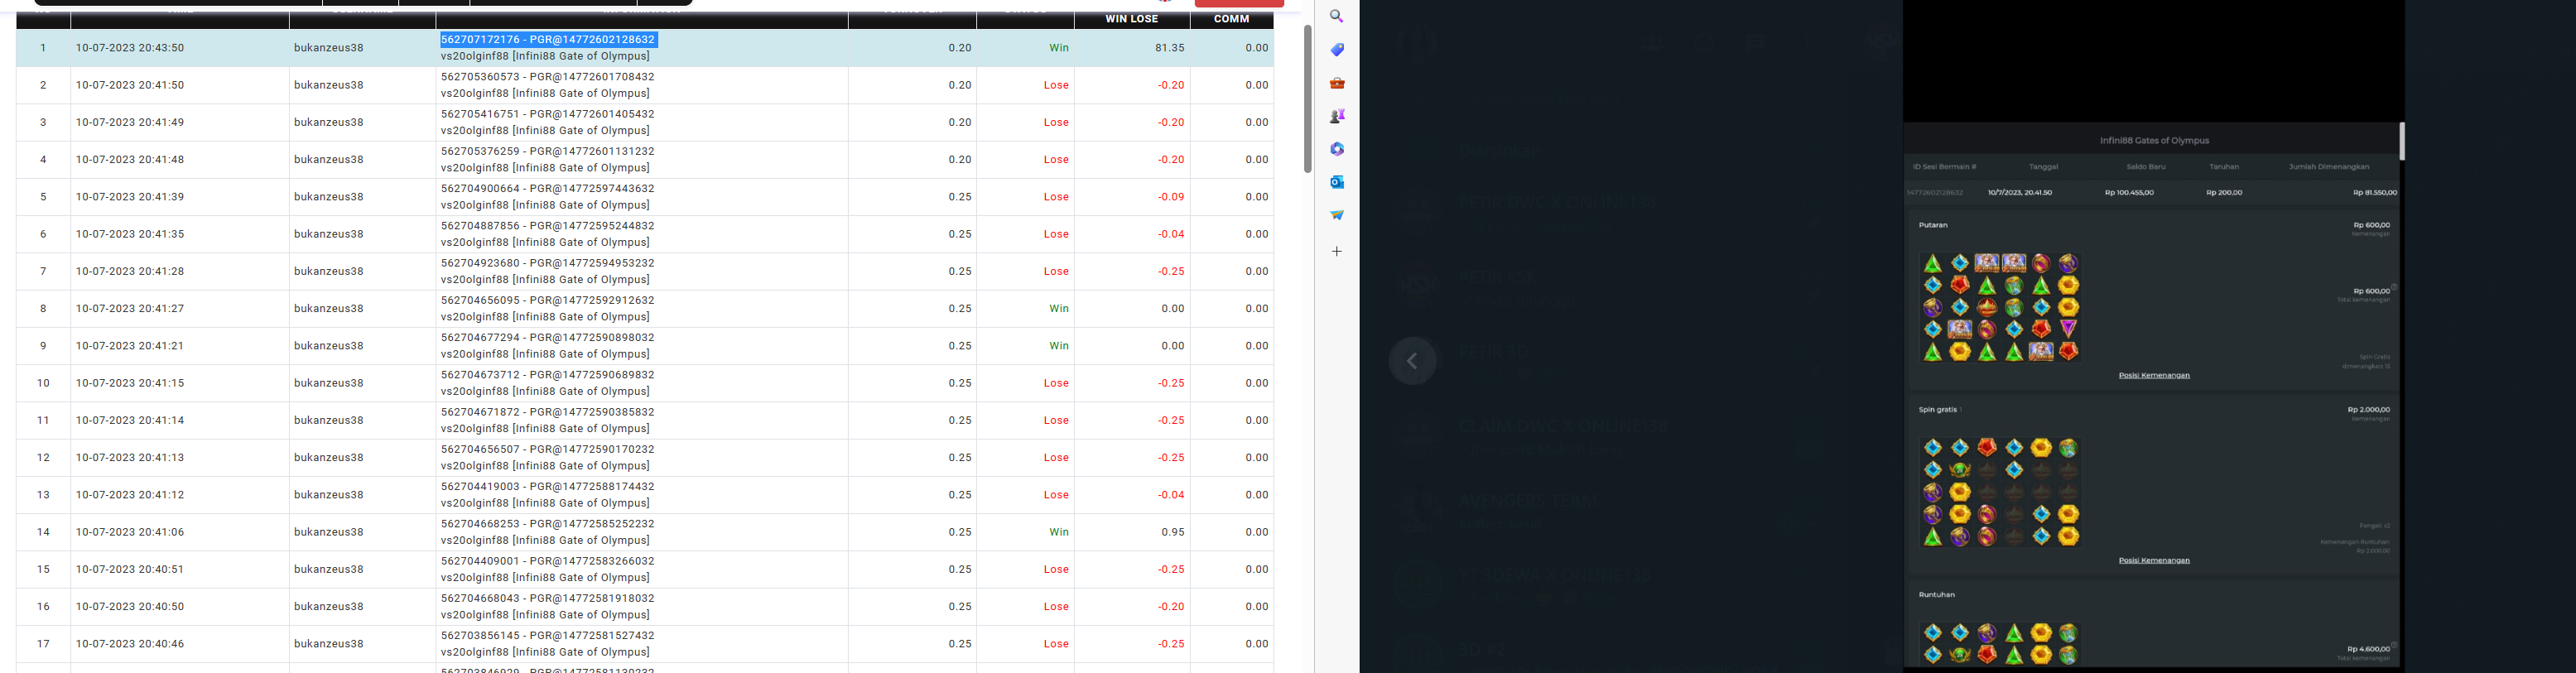Click row number 5 cell

coord(43,197)
